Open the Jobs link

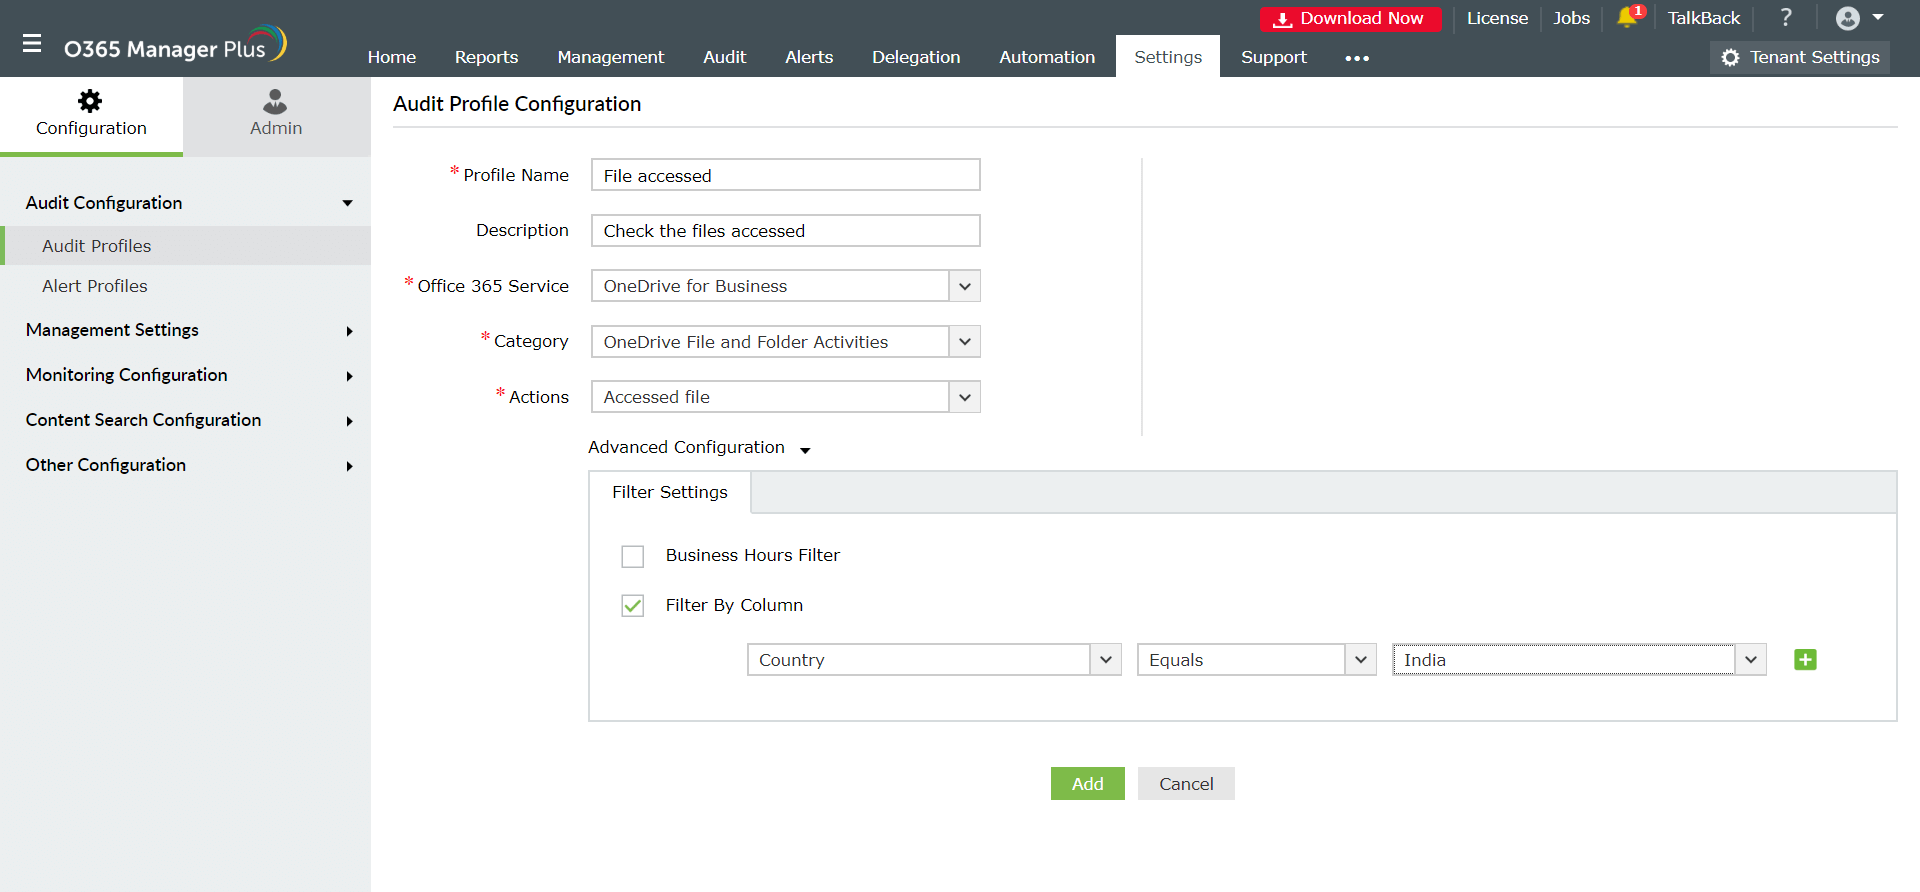click(1571, 18)
